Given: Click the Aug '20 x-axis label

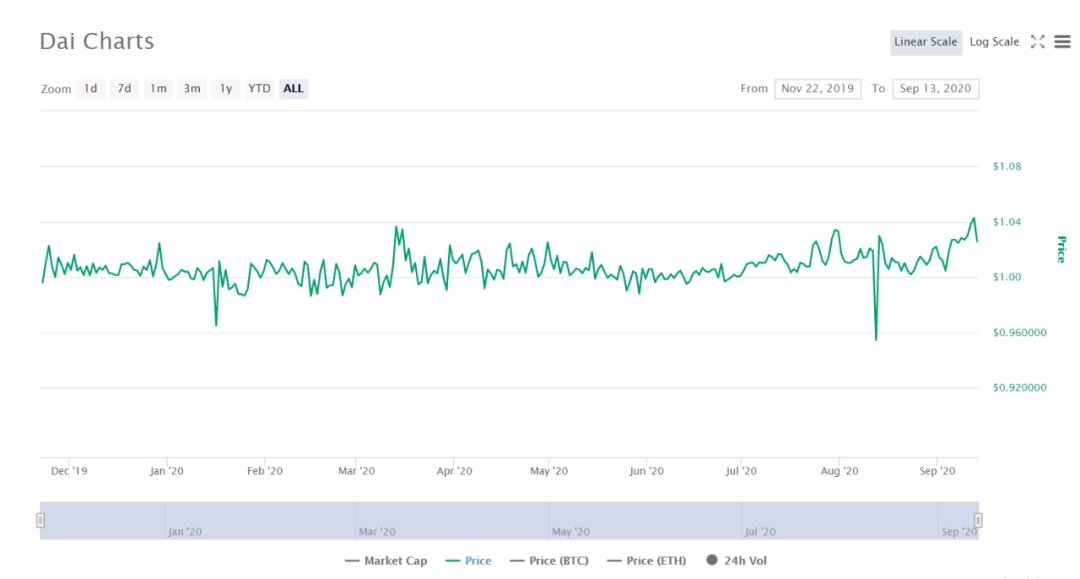Looking at the screenshot, I should 840,471.
